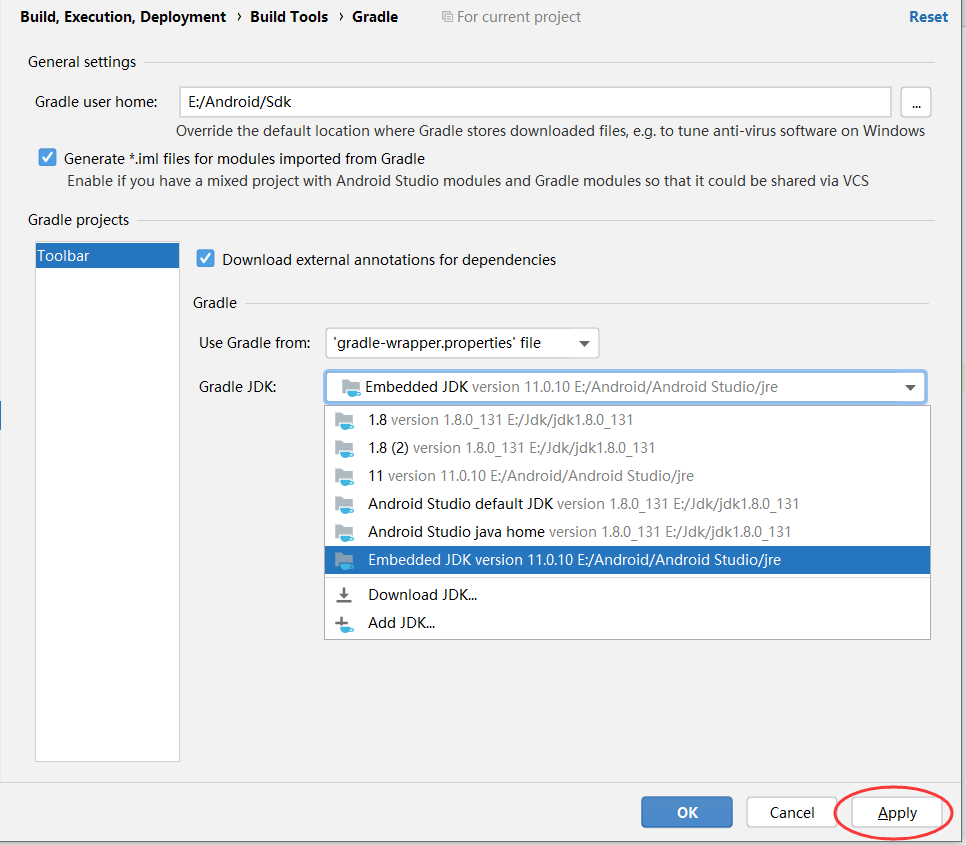Choose the 1.8 version 1.8.0_131 option
Screen dimensions: 966x845
pos(500,420)
